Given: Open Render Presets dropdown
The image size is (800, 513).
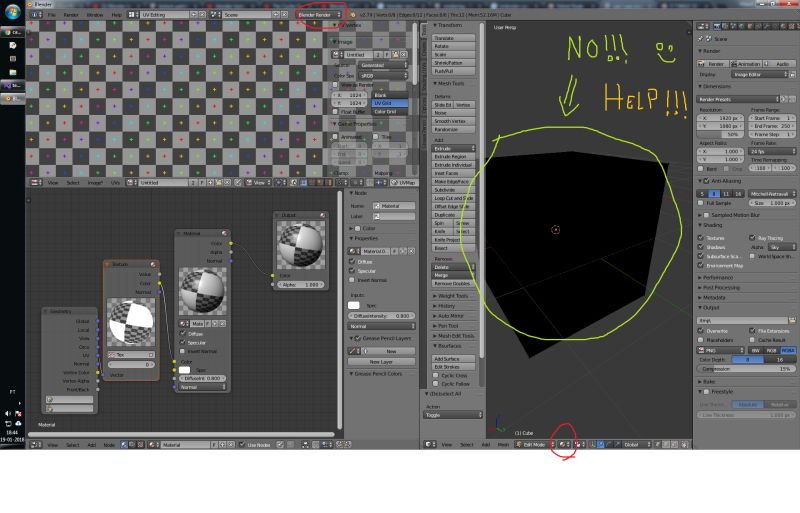Looking at the screenshot, I should click(x=738, y=99).
